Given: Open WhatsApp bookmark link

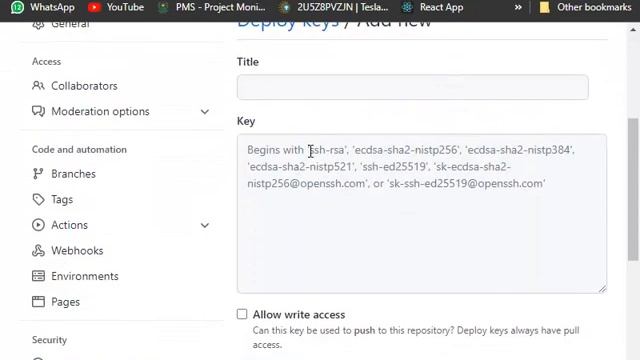Looking at the screenshot, I should point(52,7).
